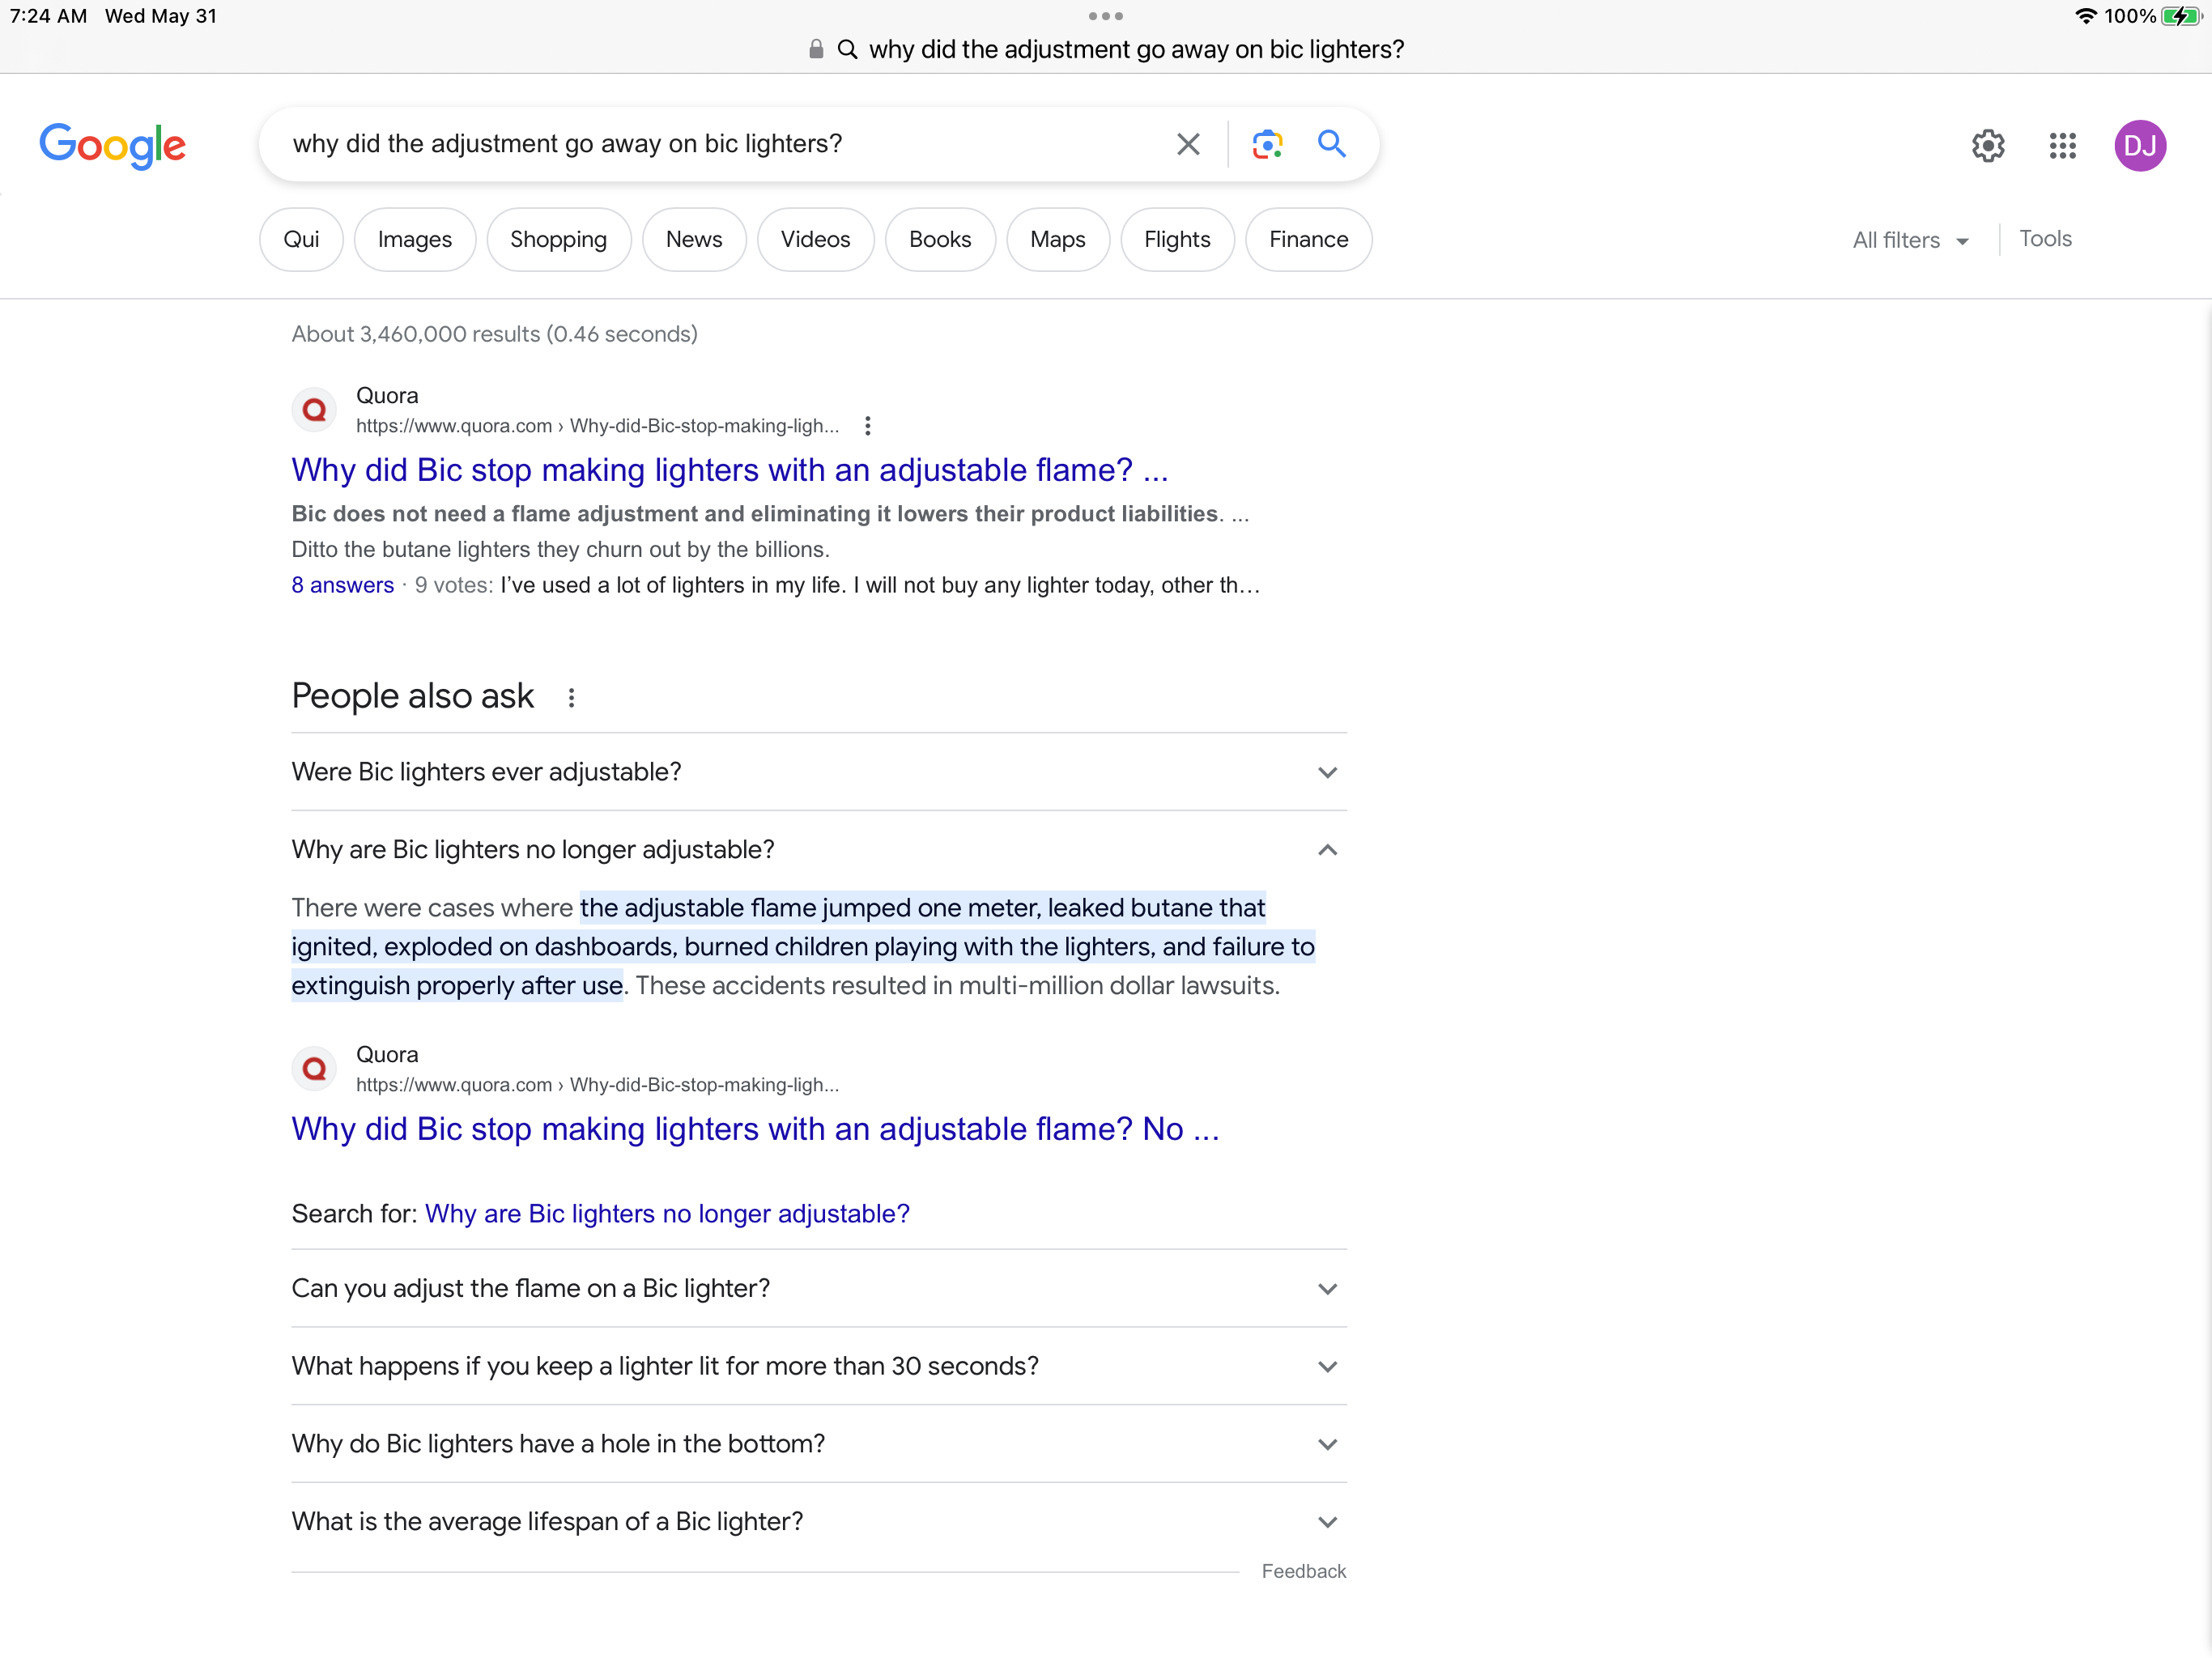
Task: Click the 'People also ask' heading
Action: [x=413, y=696]
